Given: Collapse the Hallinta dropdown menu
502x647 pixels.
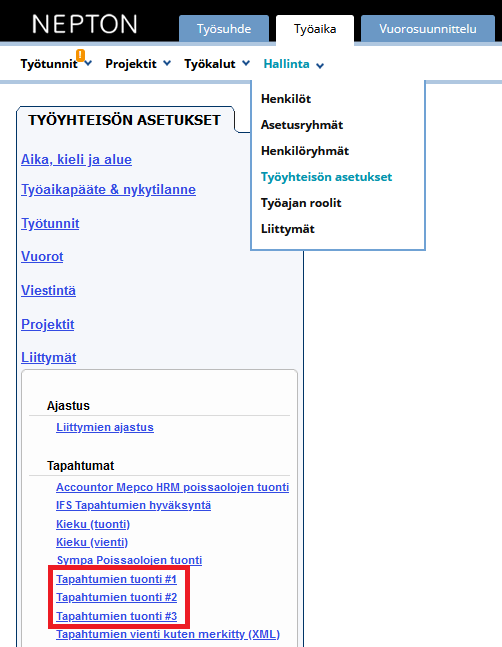Looking at the screenshot, I should pyautogui.click(x=294, y=64).
